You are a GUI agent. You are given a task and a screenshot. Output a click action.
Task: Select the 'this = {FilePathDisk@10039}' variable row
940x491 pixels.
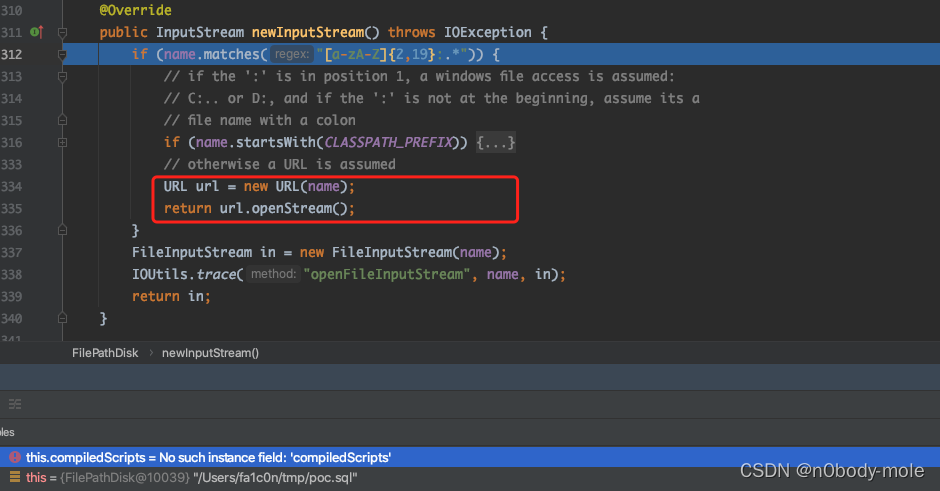pyautogui.click(x=470, y=478)
